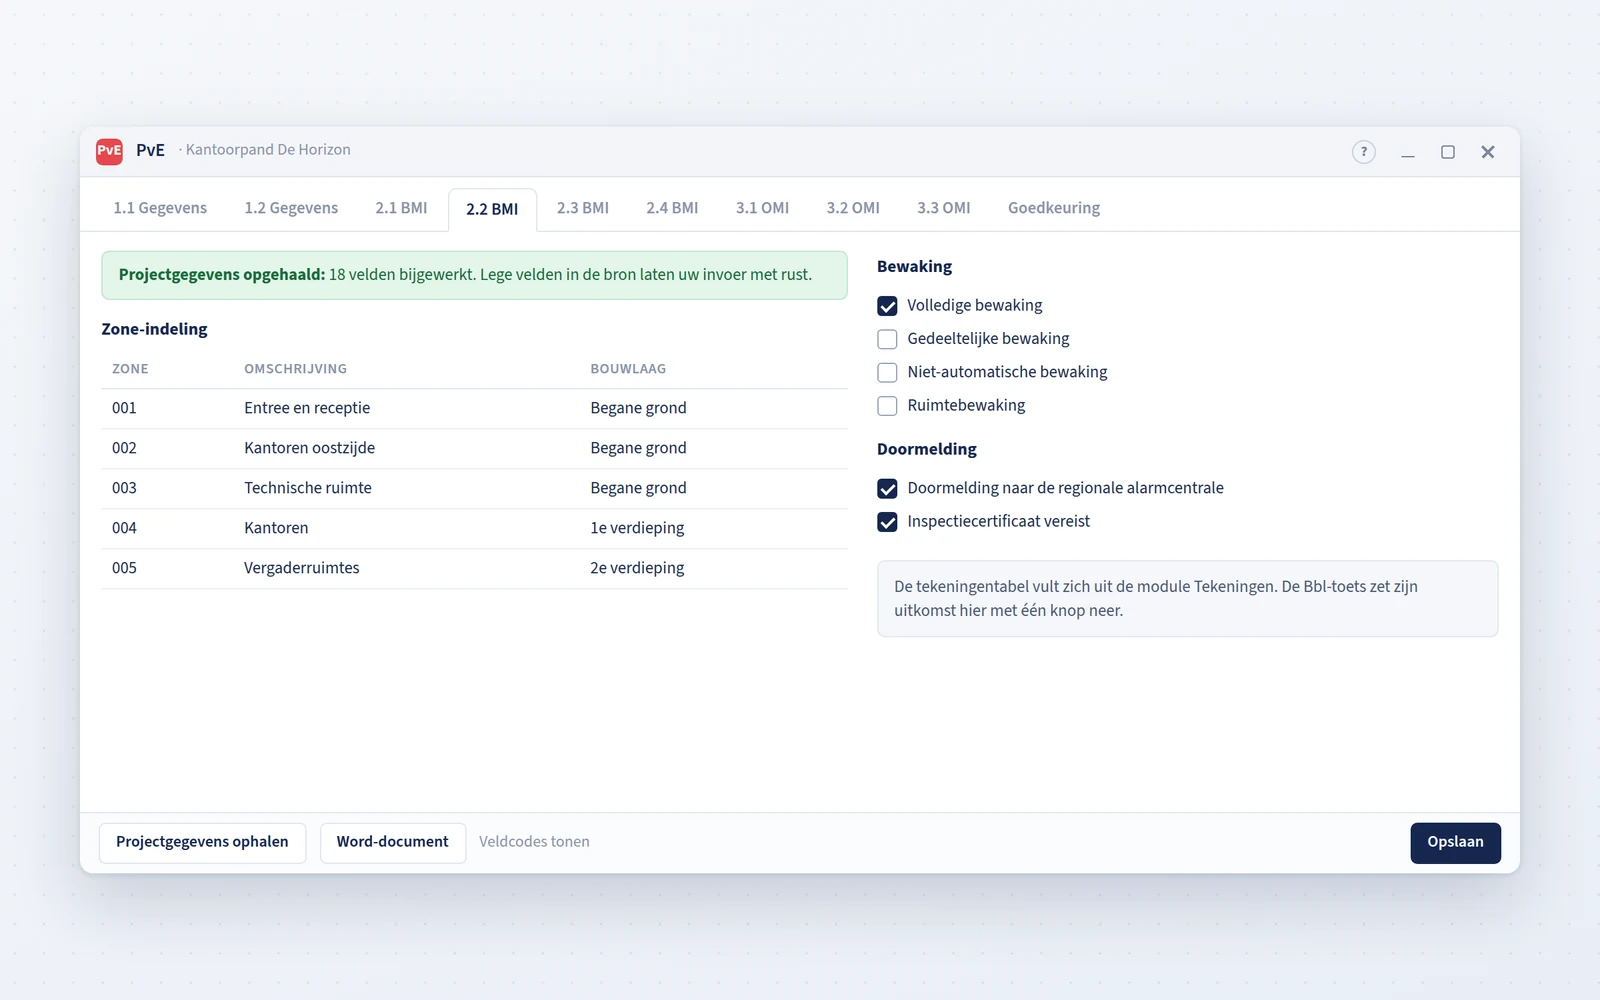This screenshot has height=1000, width=1600.
Task: Minimize the PvE window
Action: [1408, 152]
